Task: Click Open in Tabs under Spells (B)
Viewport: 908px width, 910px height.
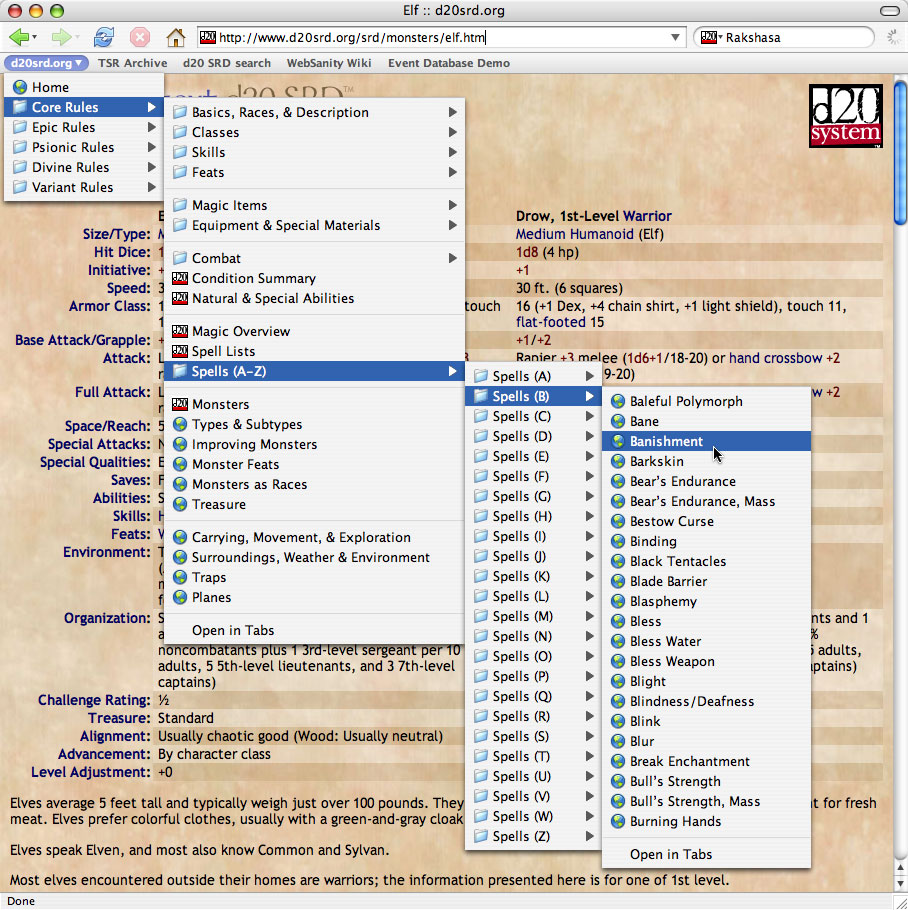Action: (x=706, y=855)
